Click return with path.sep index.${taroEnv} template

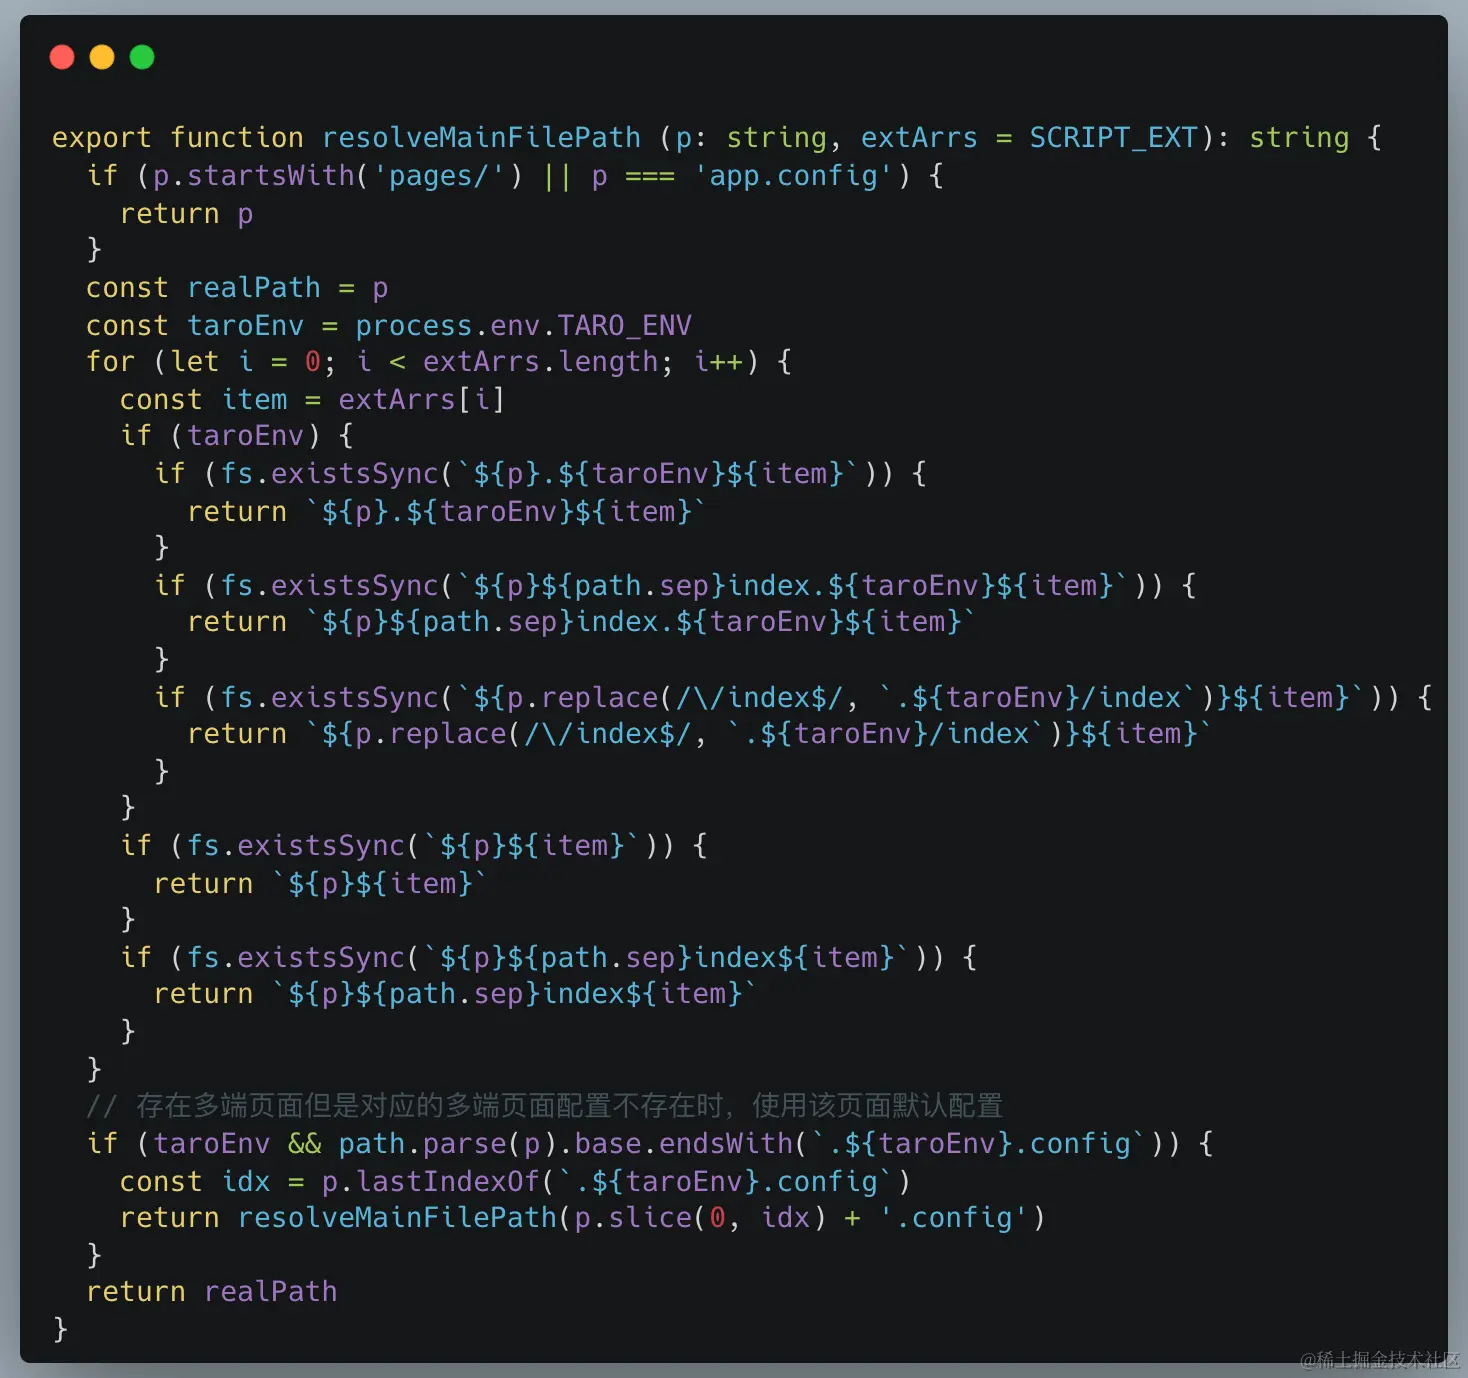[582, 621]
